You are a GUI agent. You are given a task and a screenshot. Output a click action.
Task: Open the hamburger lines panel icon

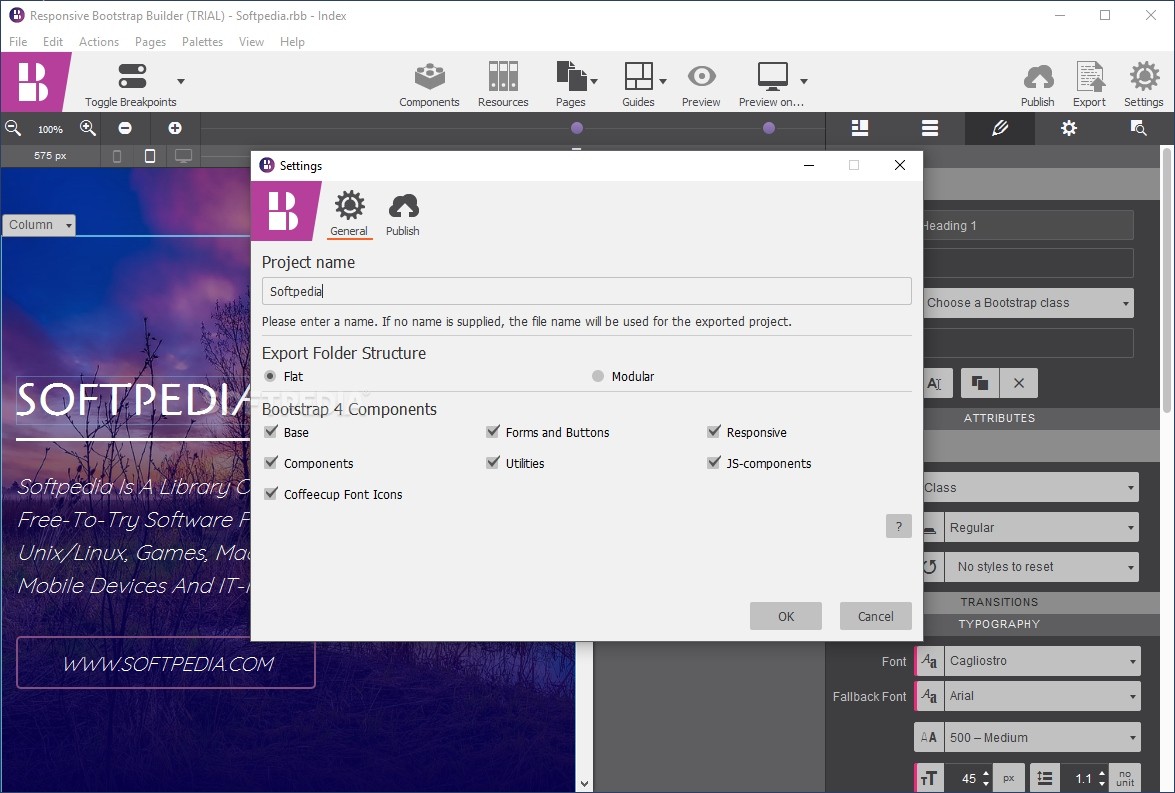[930, 128]
